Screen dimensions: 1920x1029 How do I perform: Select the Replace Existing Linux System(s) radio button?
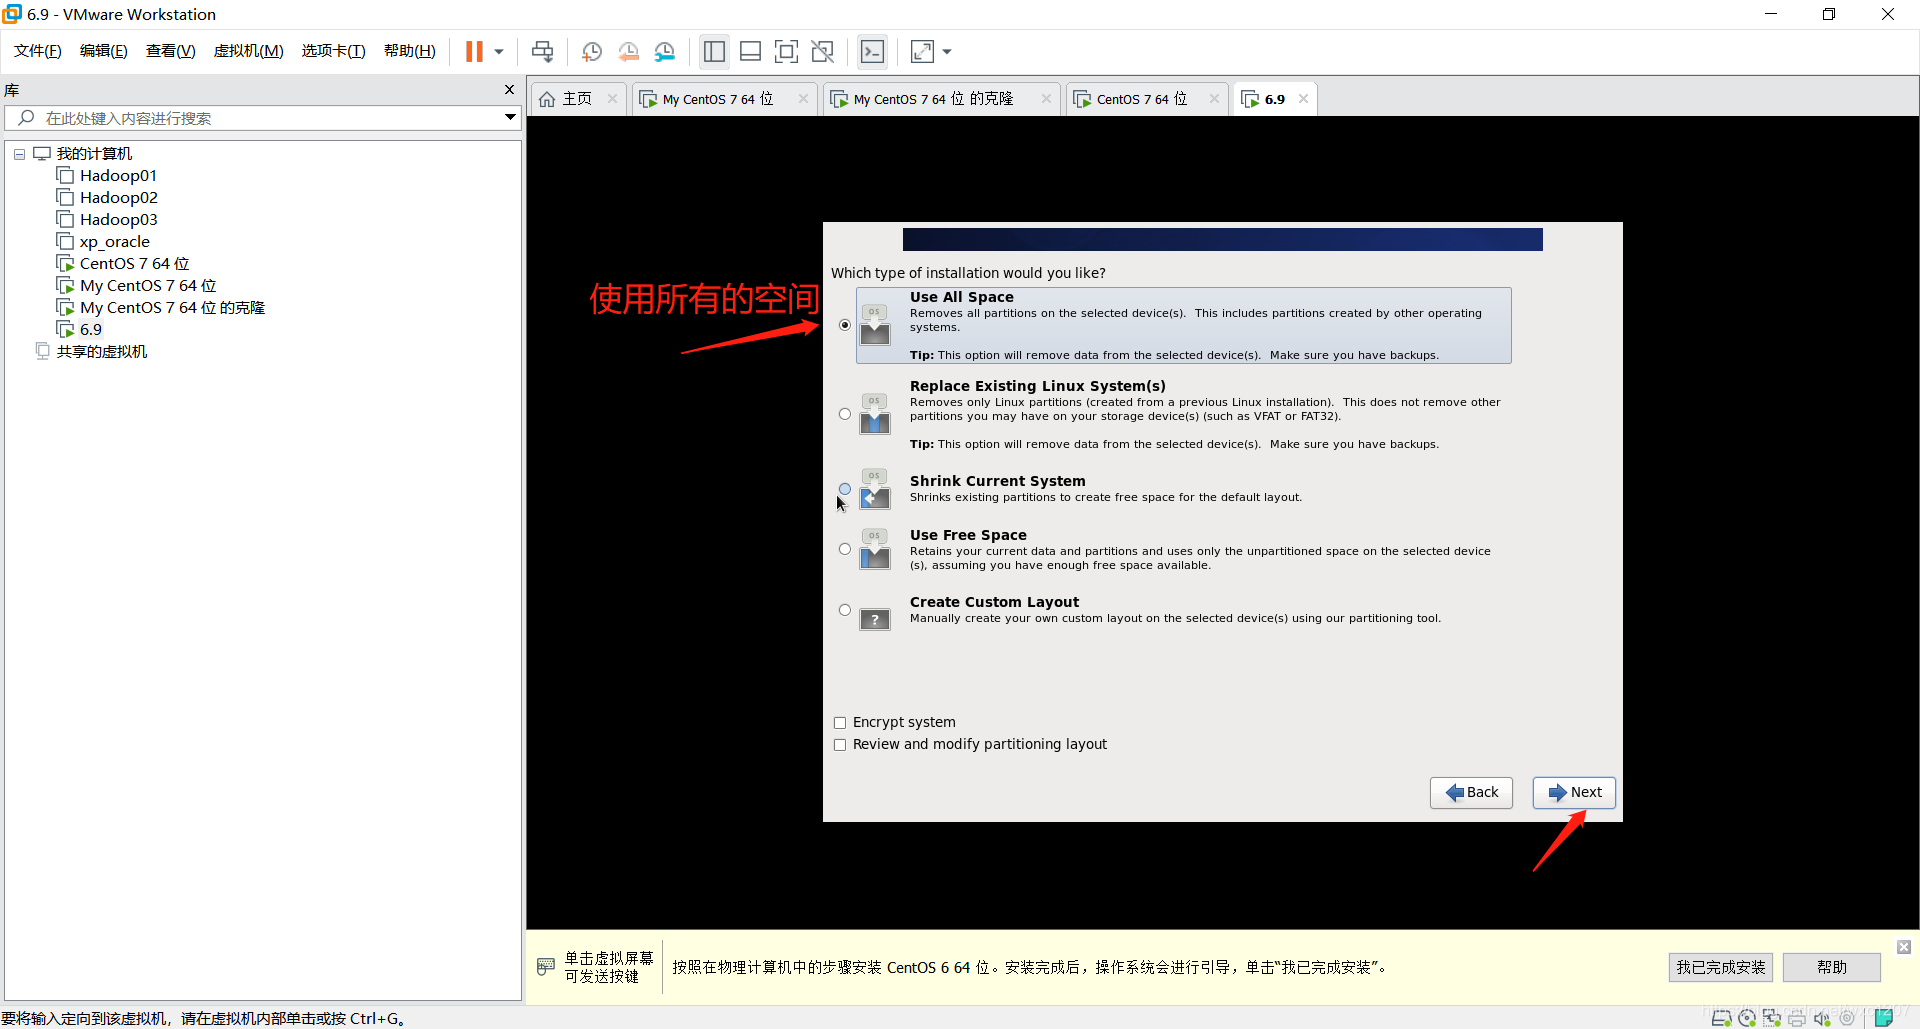click(845, 414)
